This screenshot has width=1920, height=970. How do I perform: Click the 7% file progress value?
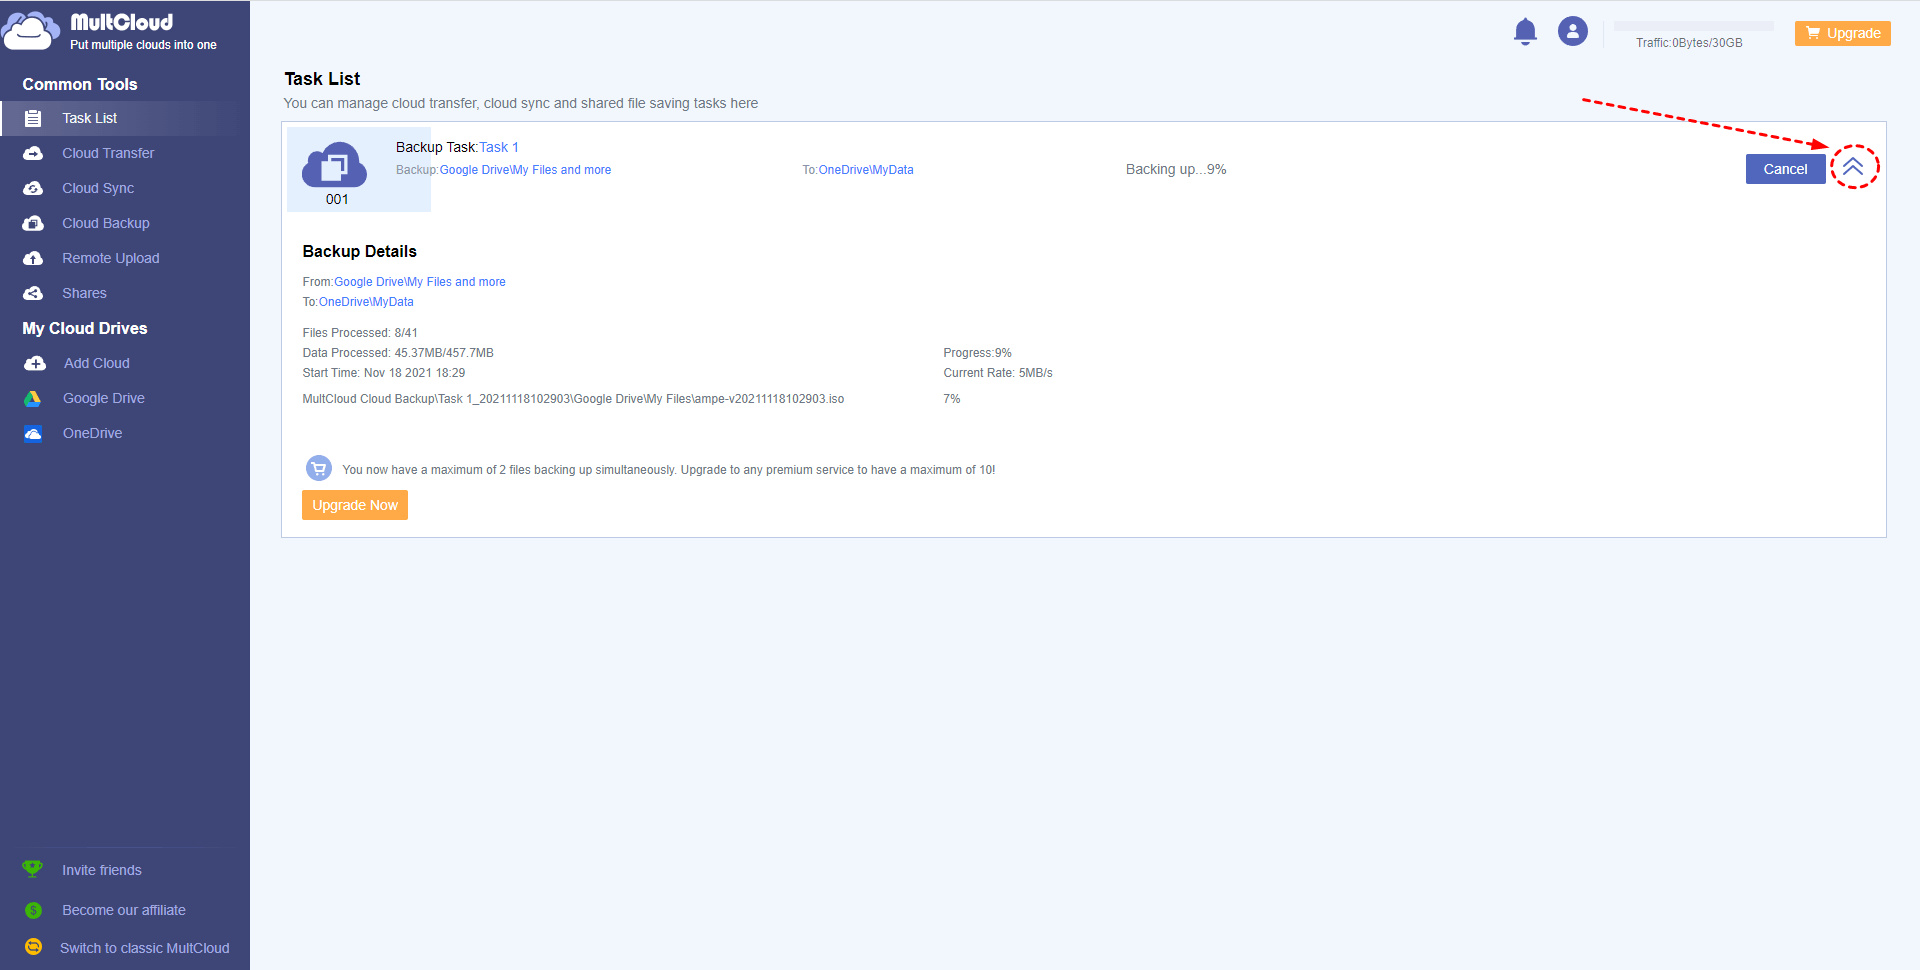pyautogui.click(x=952, y=399)
